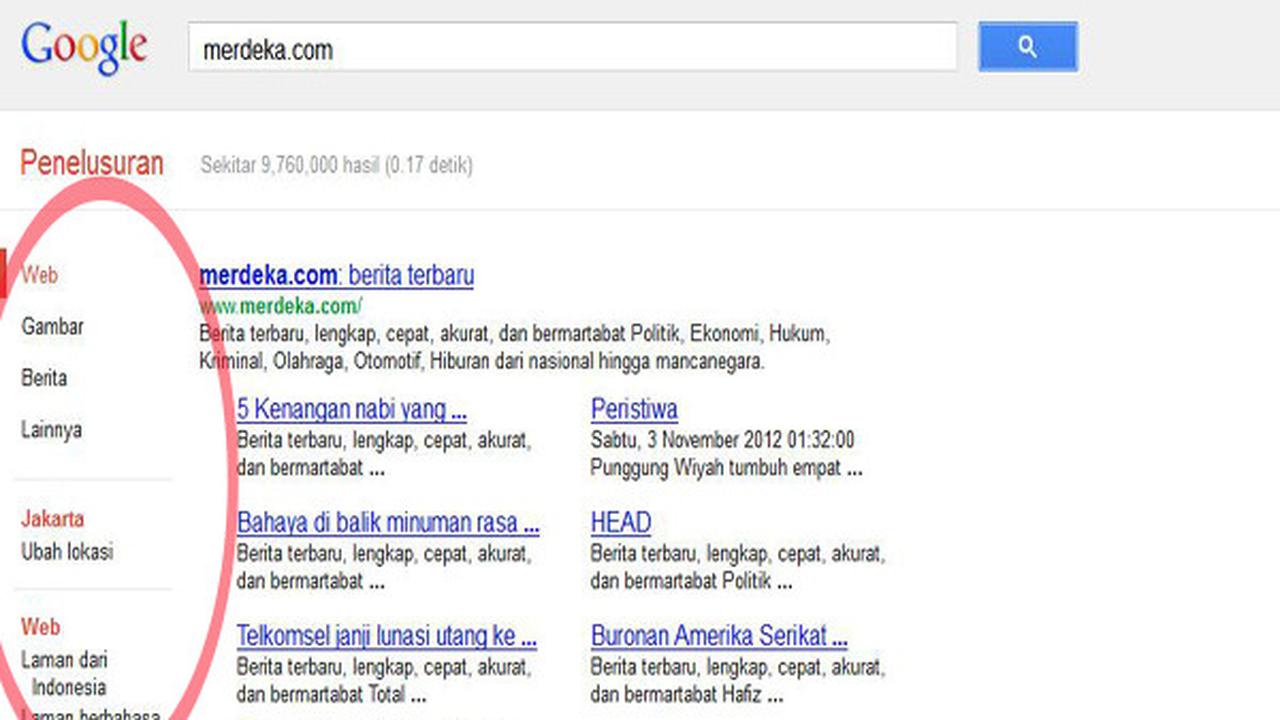Screen dimensions: 1280x720
Task: Open the Google logo homepage link
Action: click(84, 49)
